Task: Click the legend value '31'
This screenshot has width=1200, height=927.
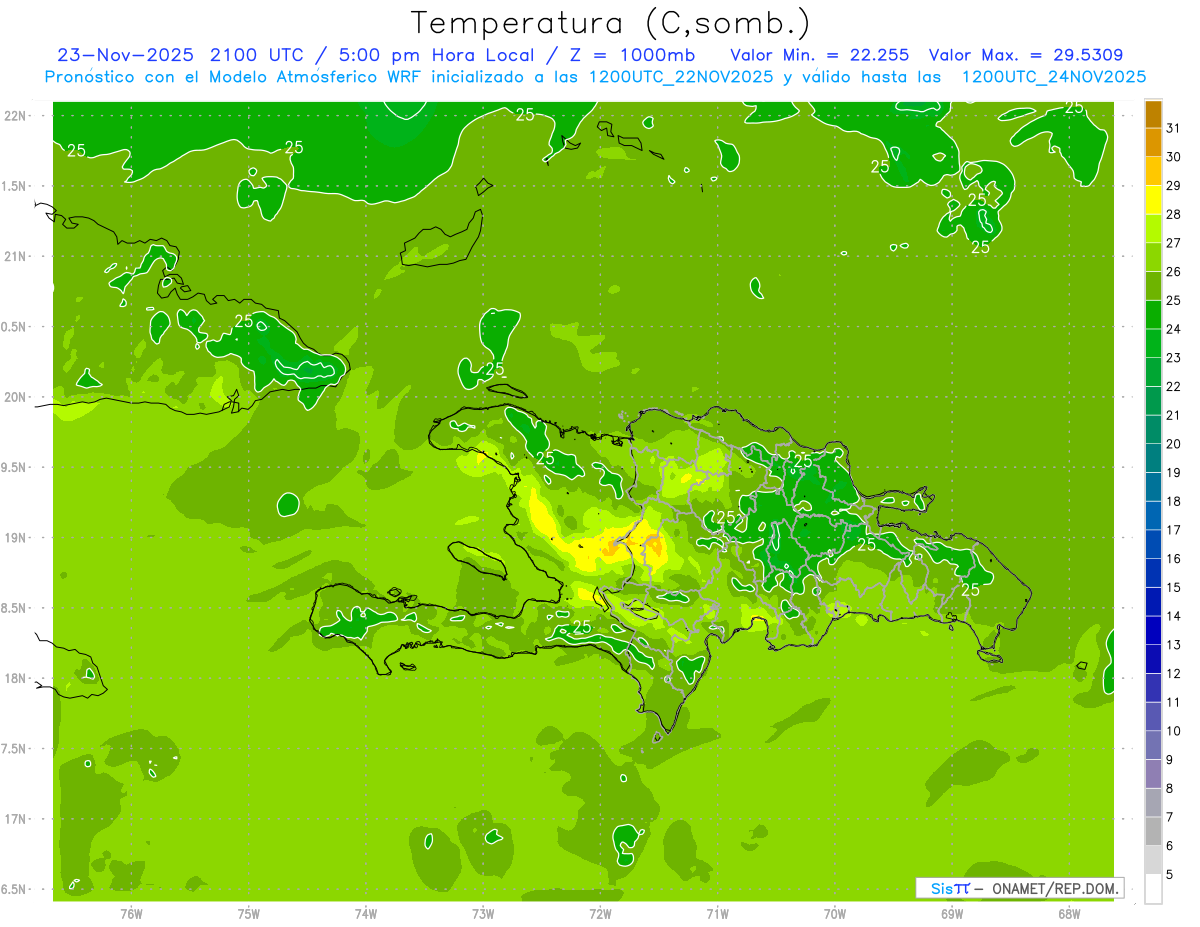Action: [1173, 128]
